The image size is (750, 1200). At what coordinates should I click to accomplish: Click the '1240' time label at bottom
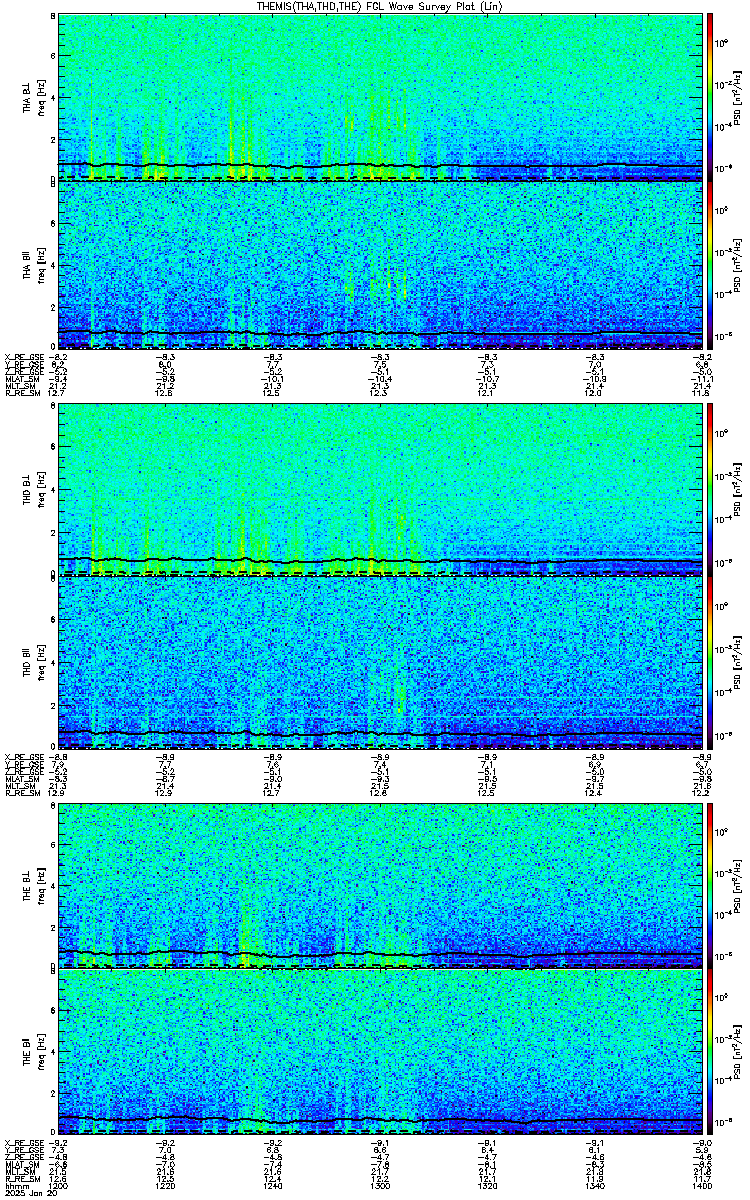[x=273, y=1185]
